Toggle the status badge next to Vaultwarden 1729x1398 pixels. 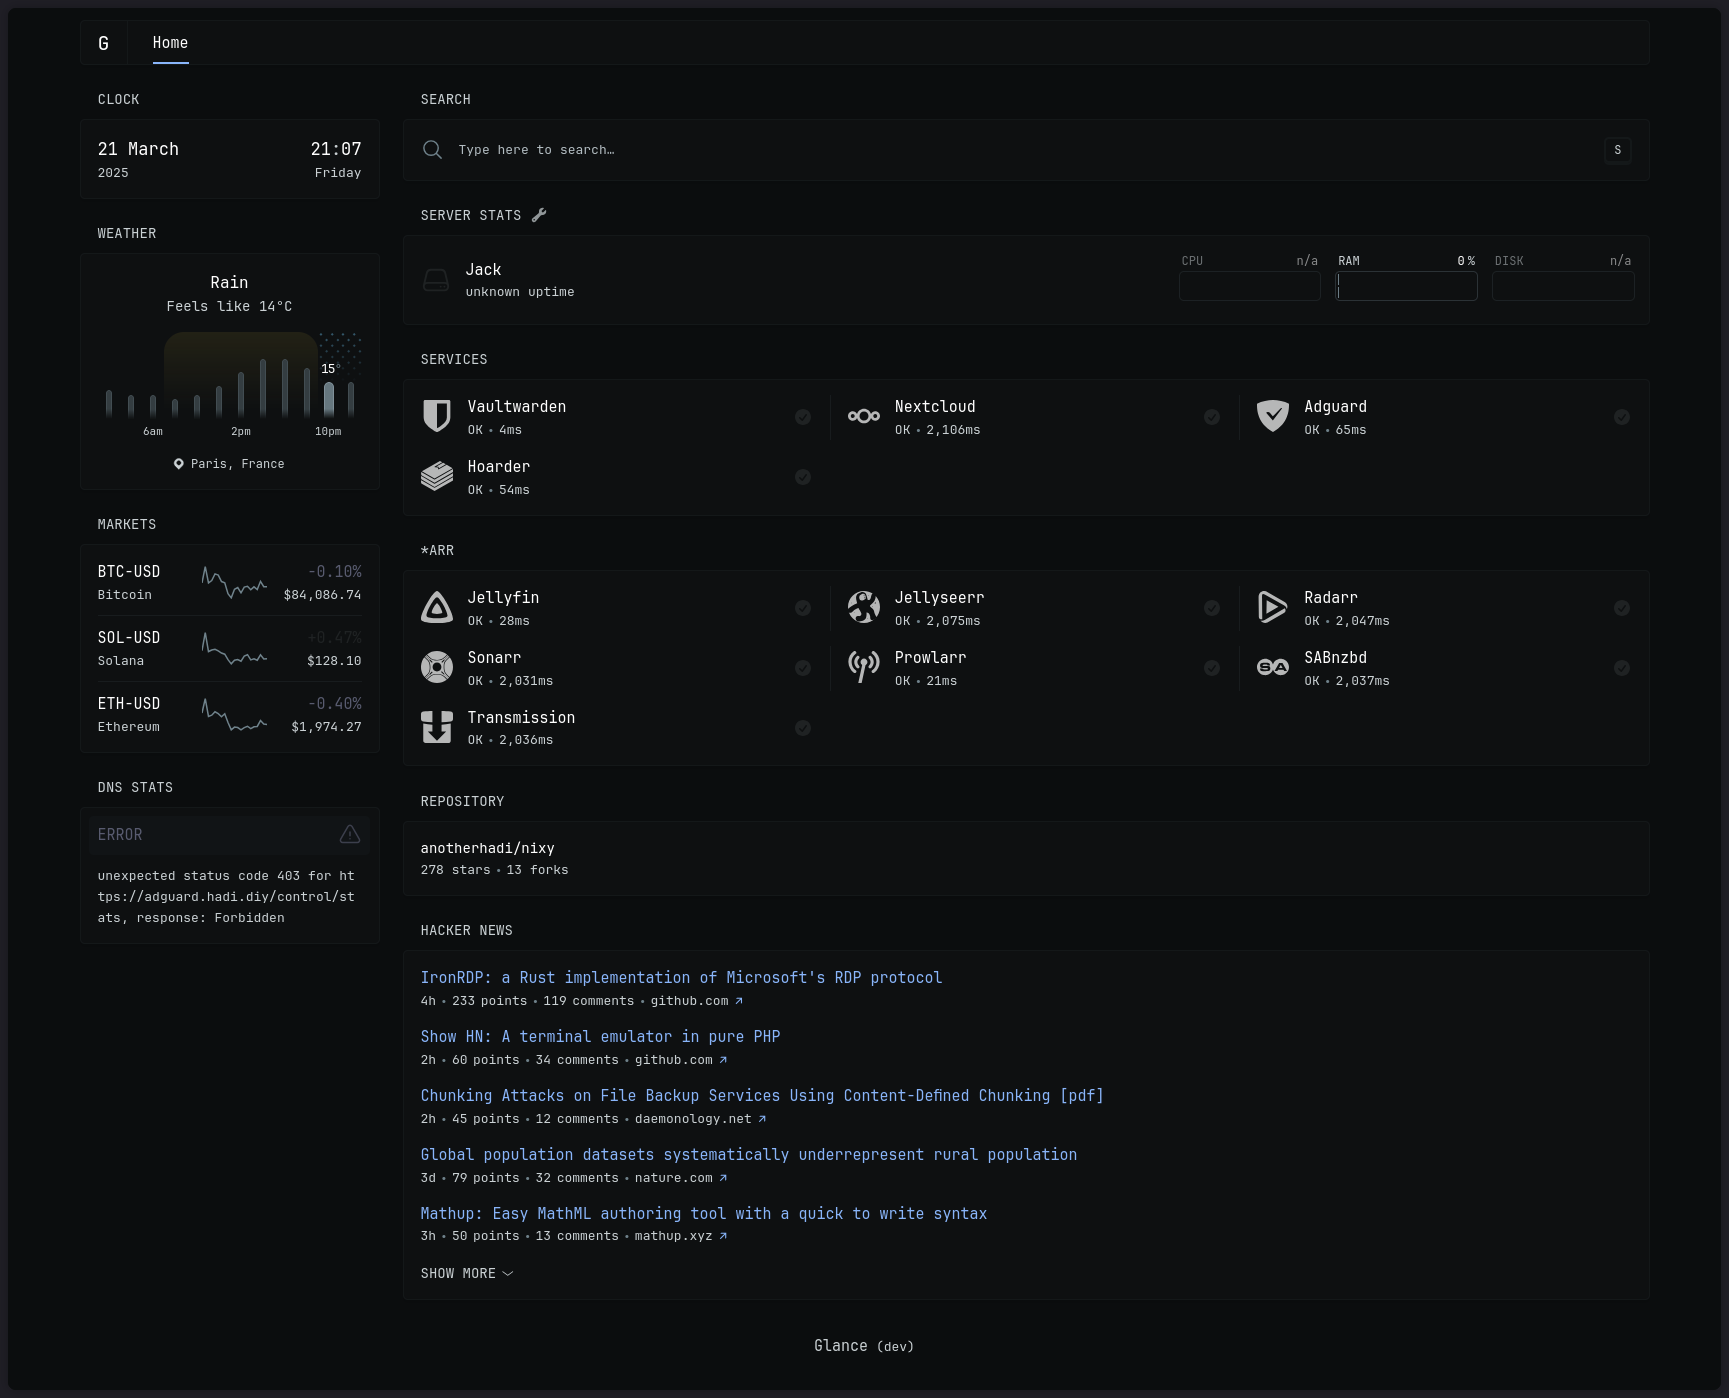click(803, 417)
